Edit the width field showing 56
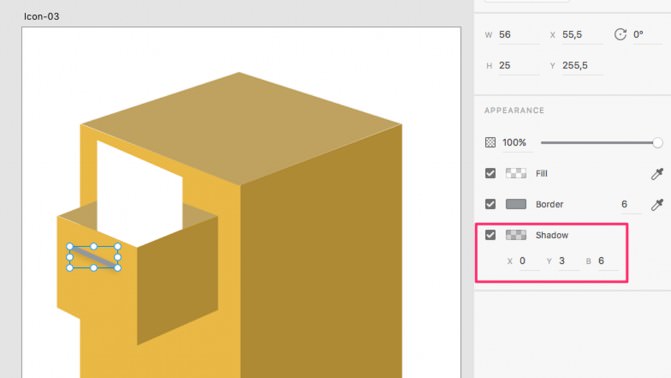Viewport: 671px width, 378px height. [518, 35]
